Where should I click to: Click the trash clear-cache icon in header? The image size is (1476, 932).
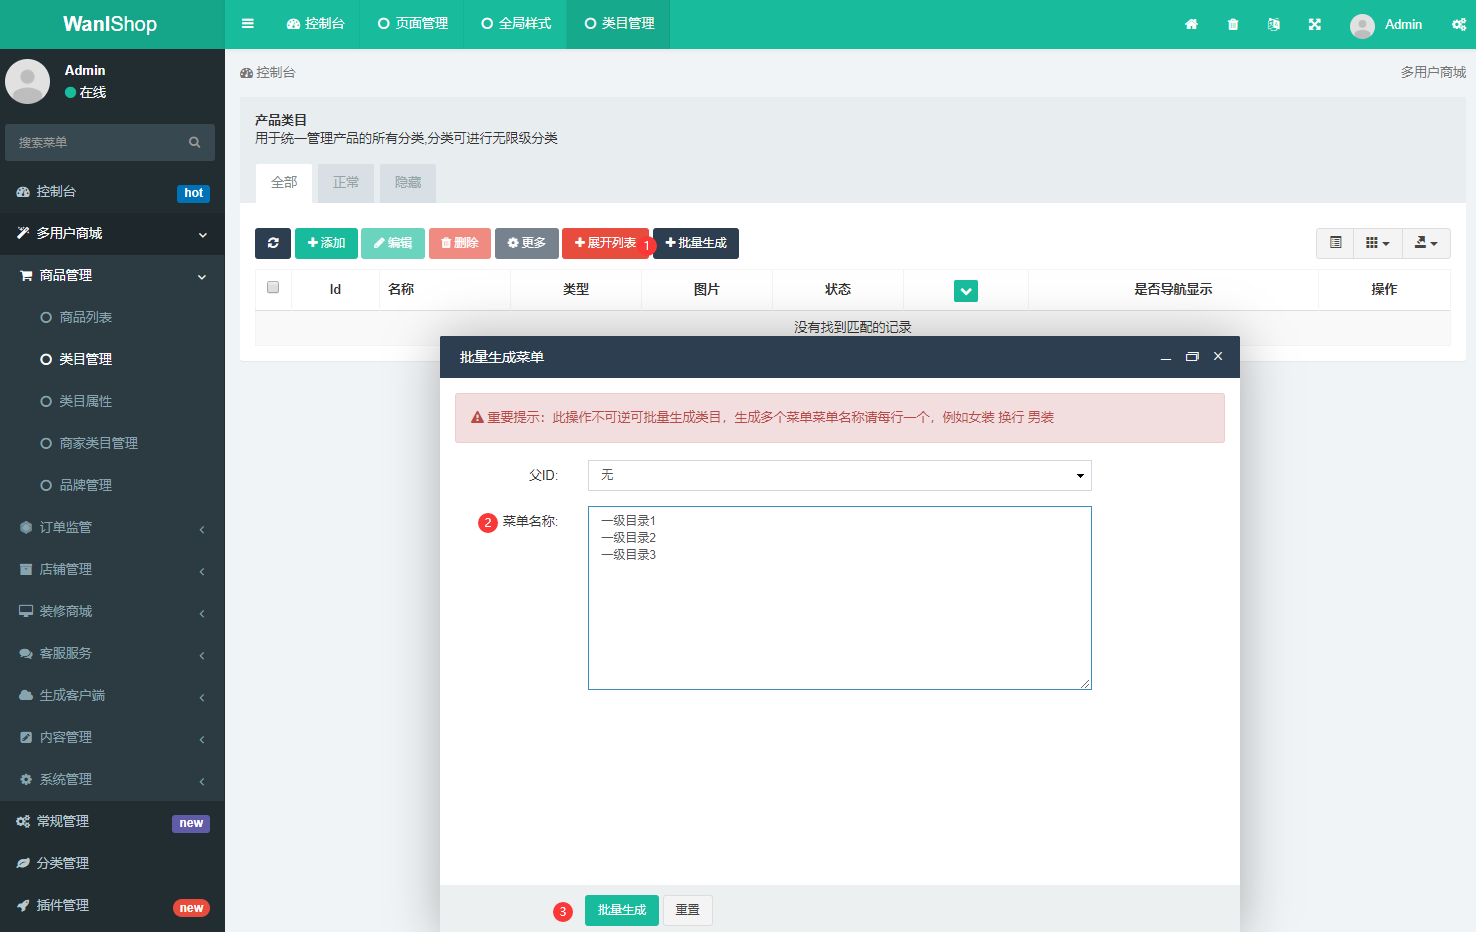[1233, 24]
